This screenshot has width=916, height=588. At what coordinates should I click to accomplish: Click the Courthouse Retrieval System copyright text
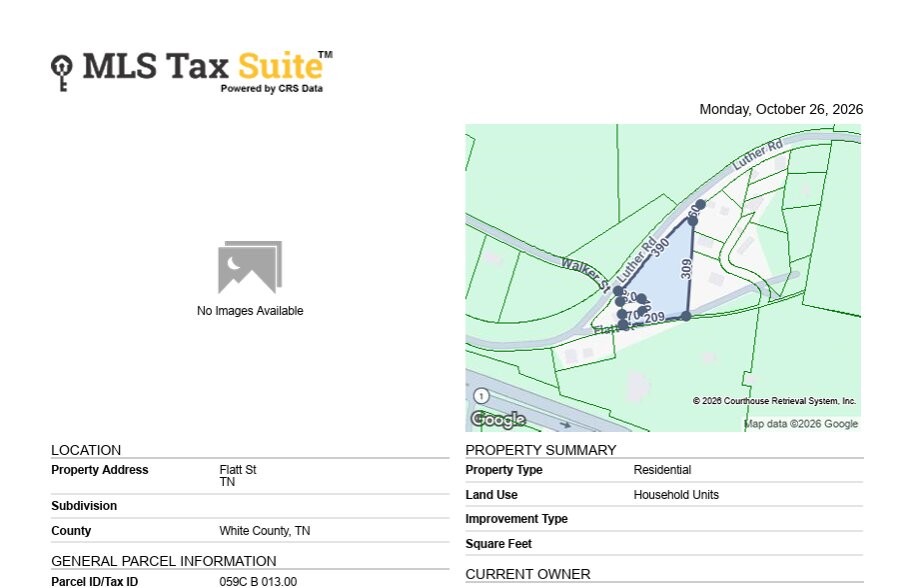(x=774, y=401)
